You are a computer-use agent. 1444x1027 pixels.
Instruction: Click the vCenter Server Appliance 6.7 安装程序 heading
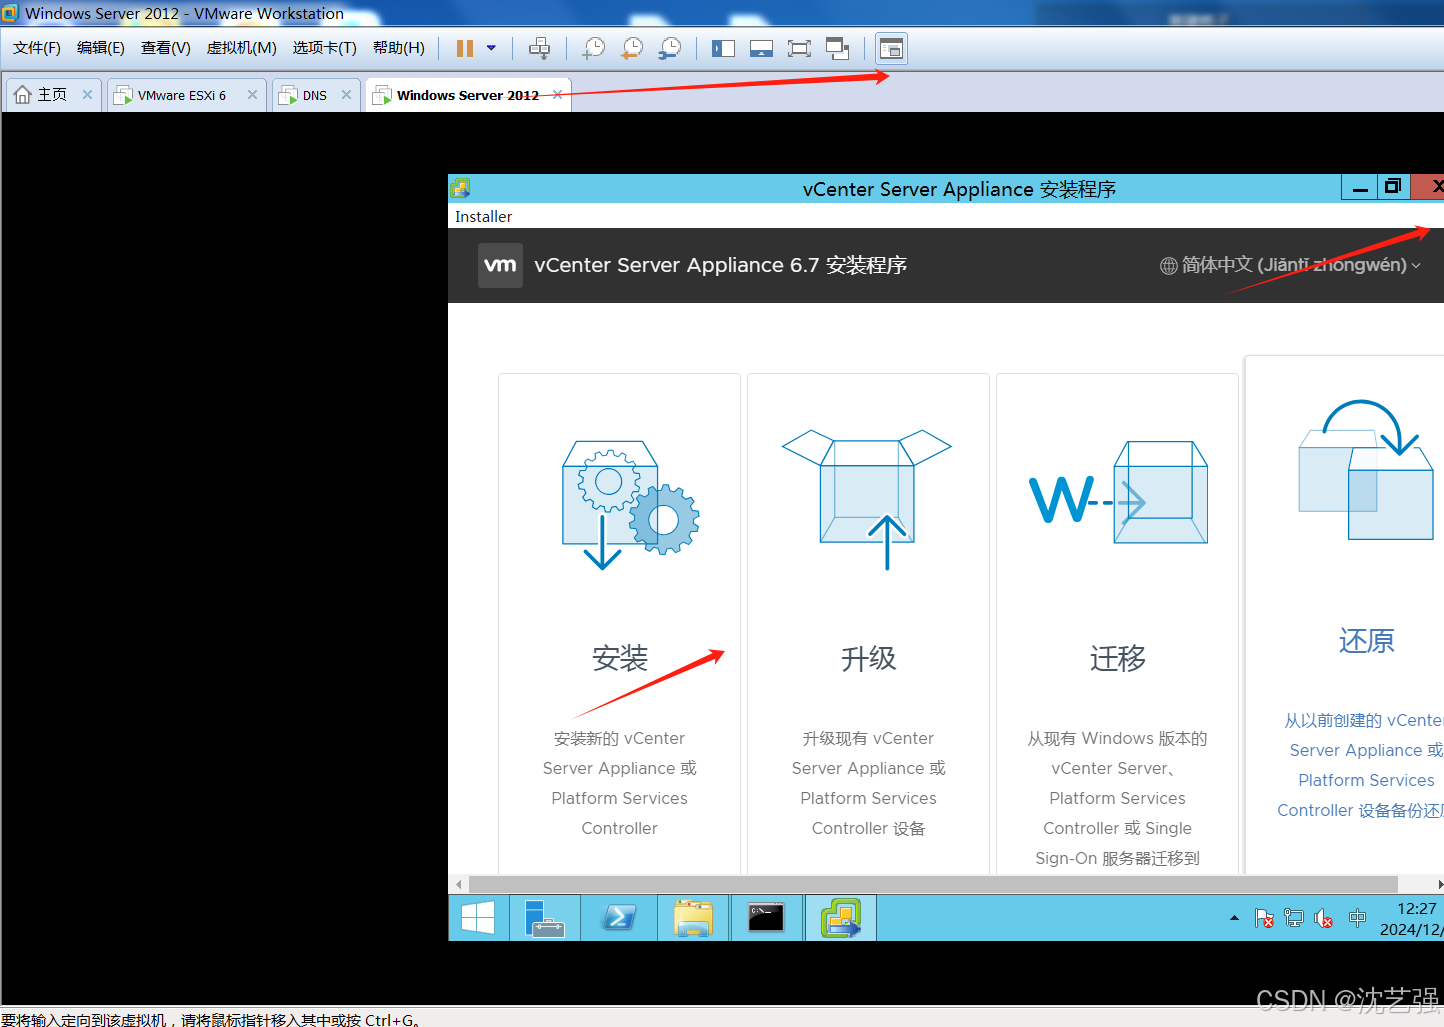[721, 265]
